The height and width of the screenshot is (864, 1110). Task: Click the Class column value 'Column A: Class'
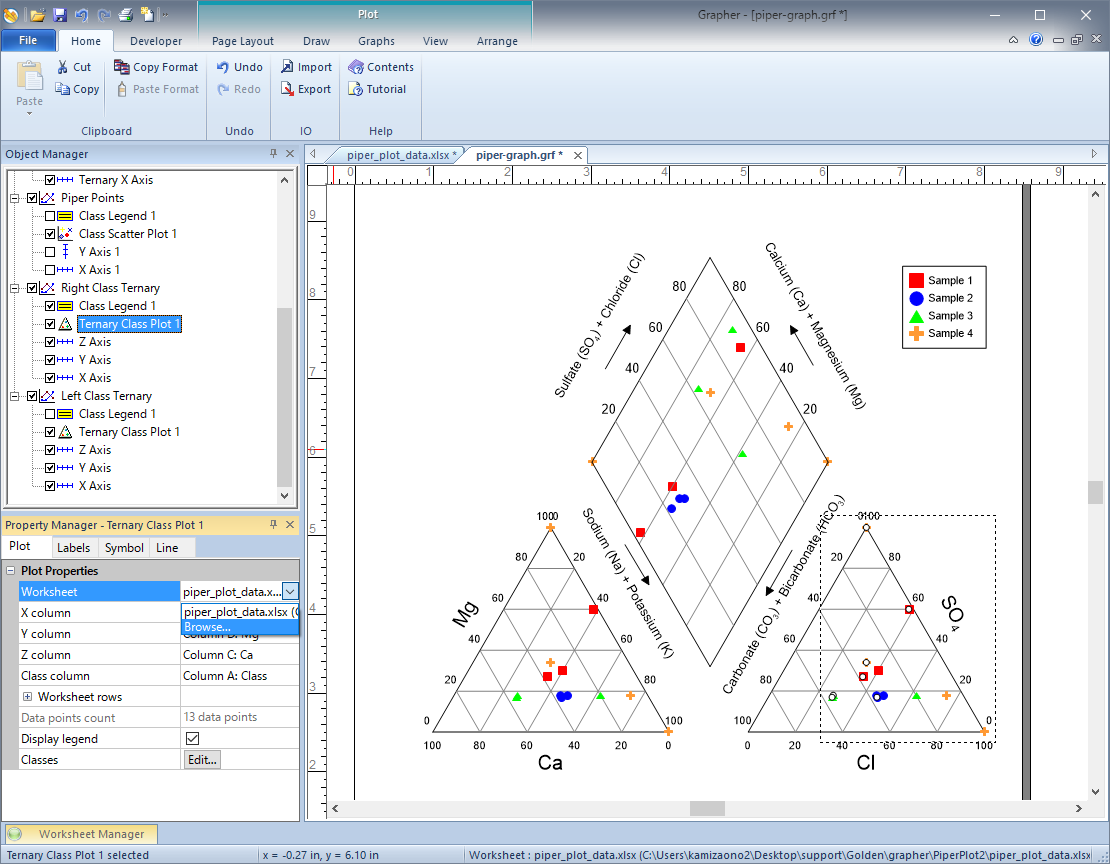[x=240, y=676]
